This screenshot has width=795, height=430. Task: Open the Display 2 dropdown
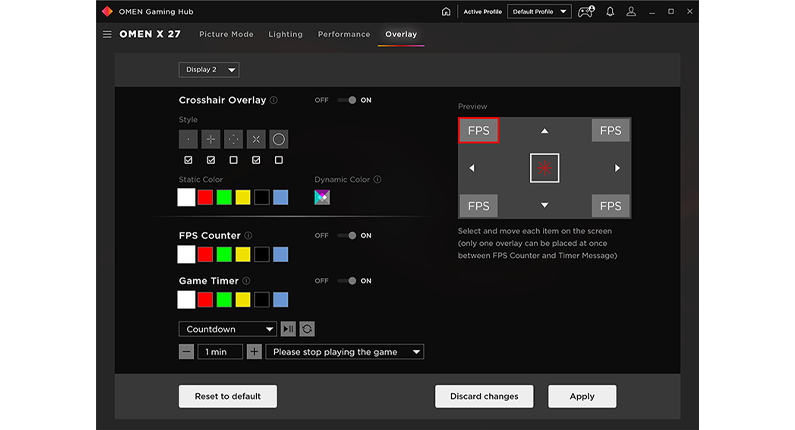click(x=209, y=70)
